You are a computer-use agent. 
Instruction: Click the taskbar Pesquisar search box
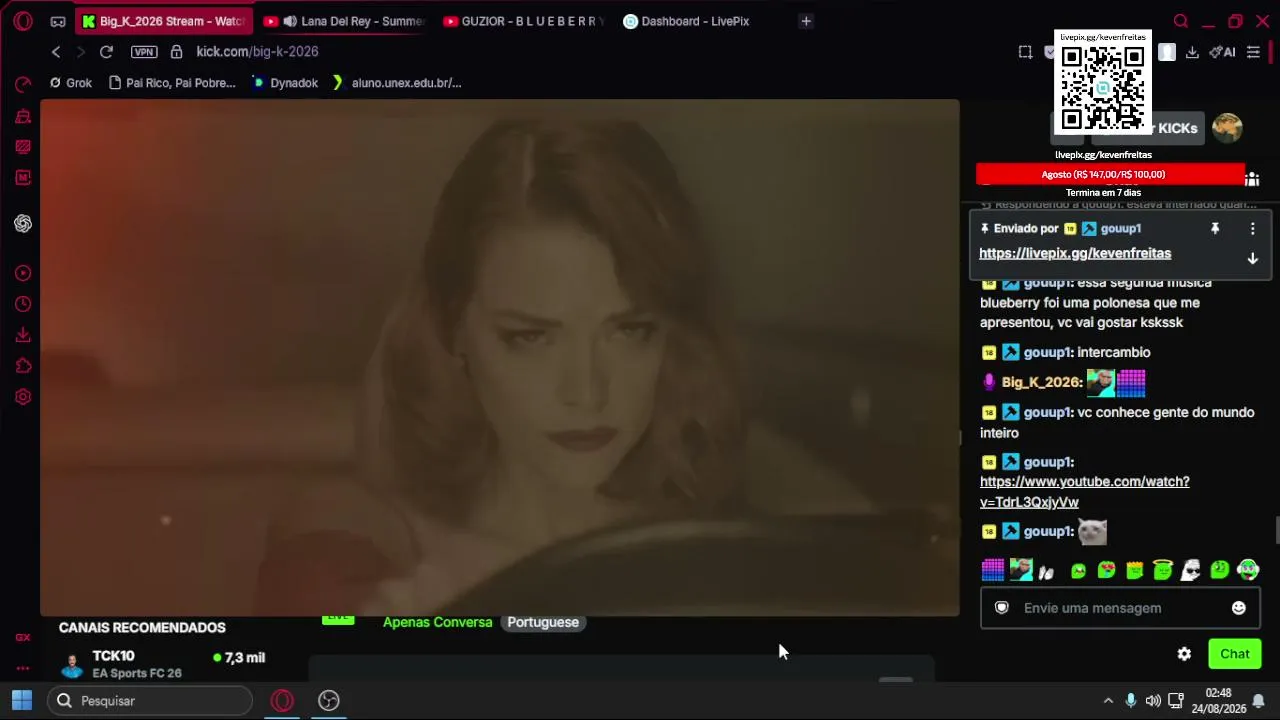(x=150, y=701)
